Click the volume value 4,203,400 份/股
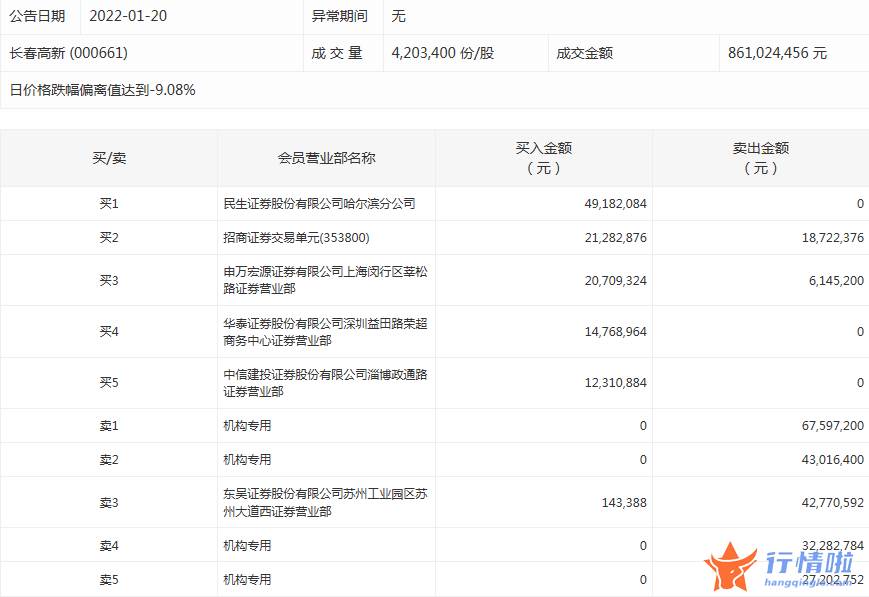The image size is (869, 597). click(443, 53)
